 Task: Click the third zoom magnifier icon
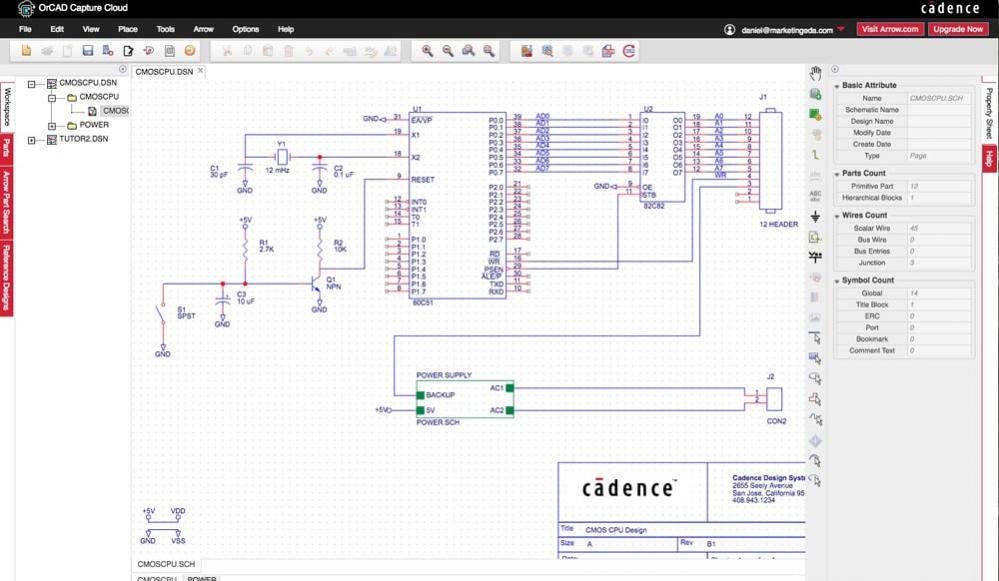[x=468, y=51]
